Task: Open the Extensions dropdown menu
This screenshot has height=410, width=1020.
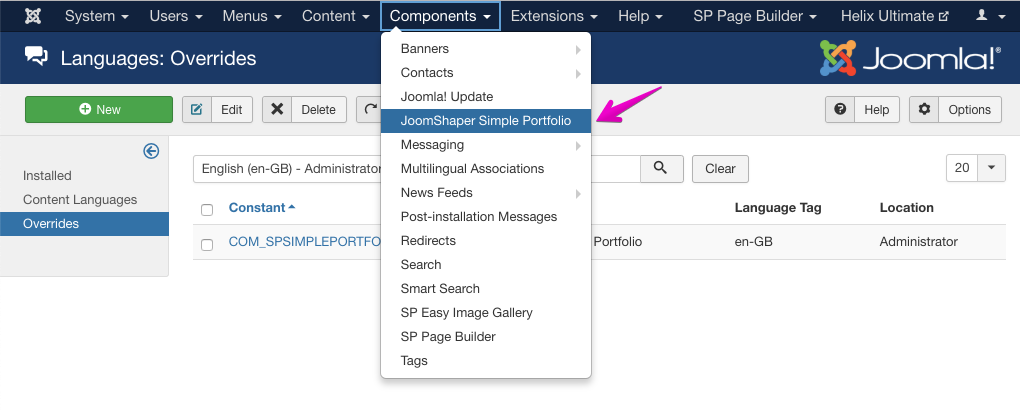Action: click(x=554, y=16)
